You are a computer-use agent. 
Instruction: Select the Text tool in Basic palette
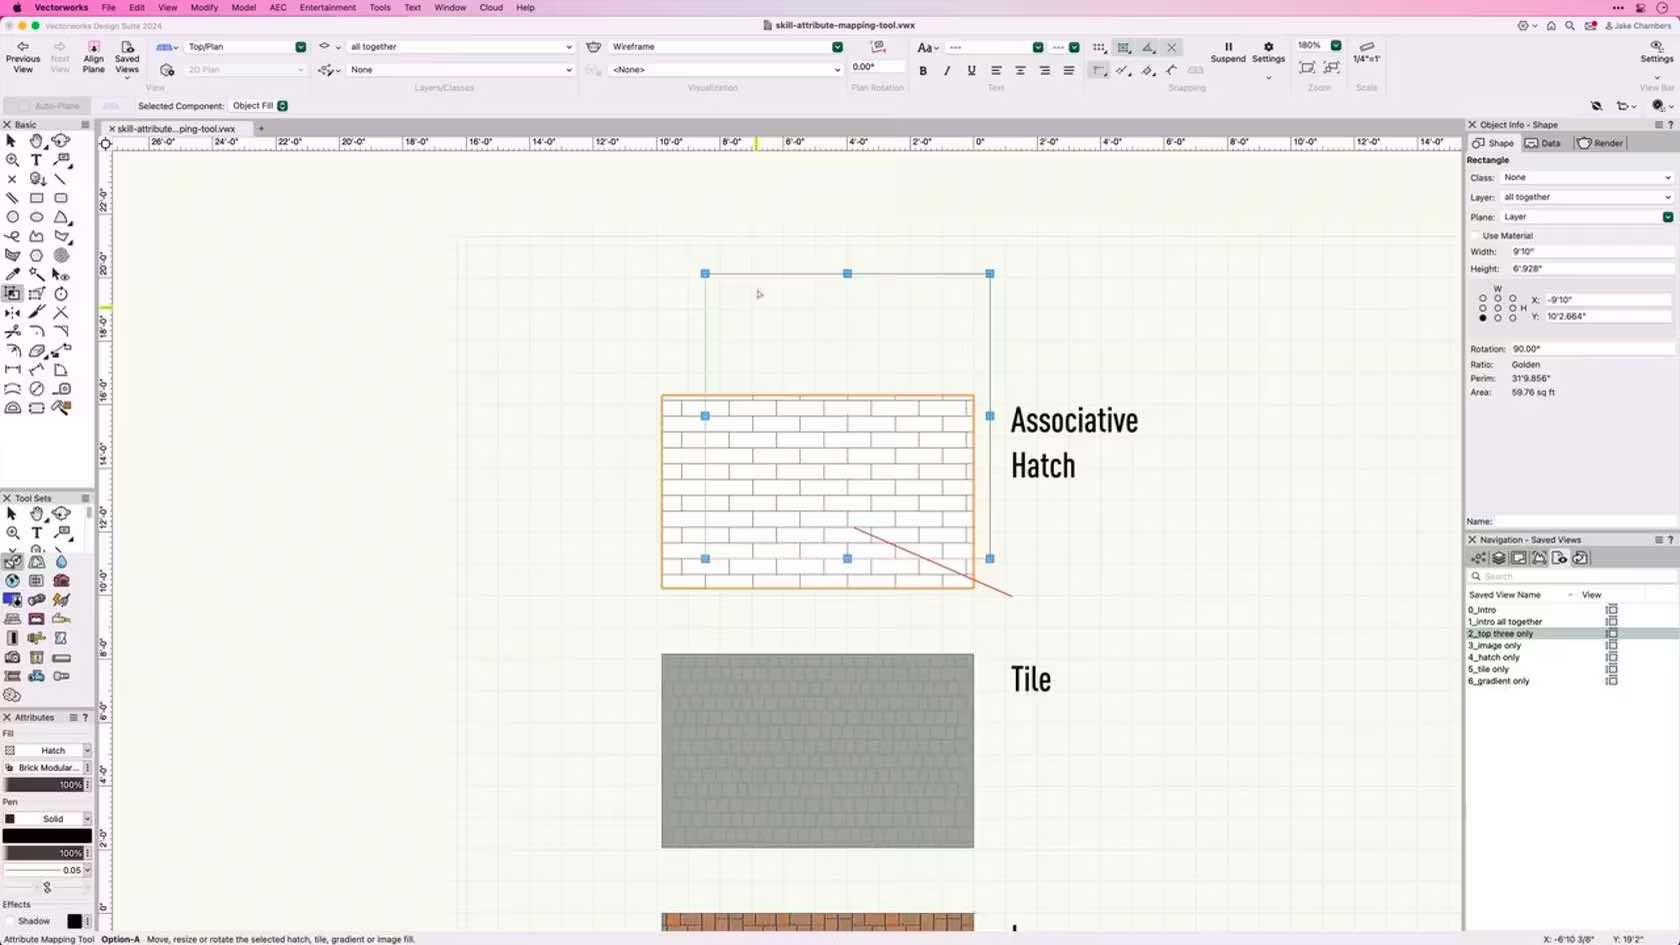pyautogui.click(x=37, y=160)
